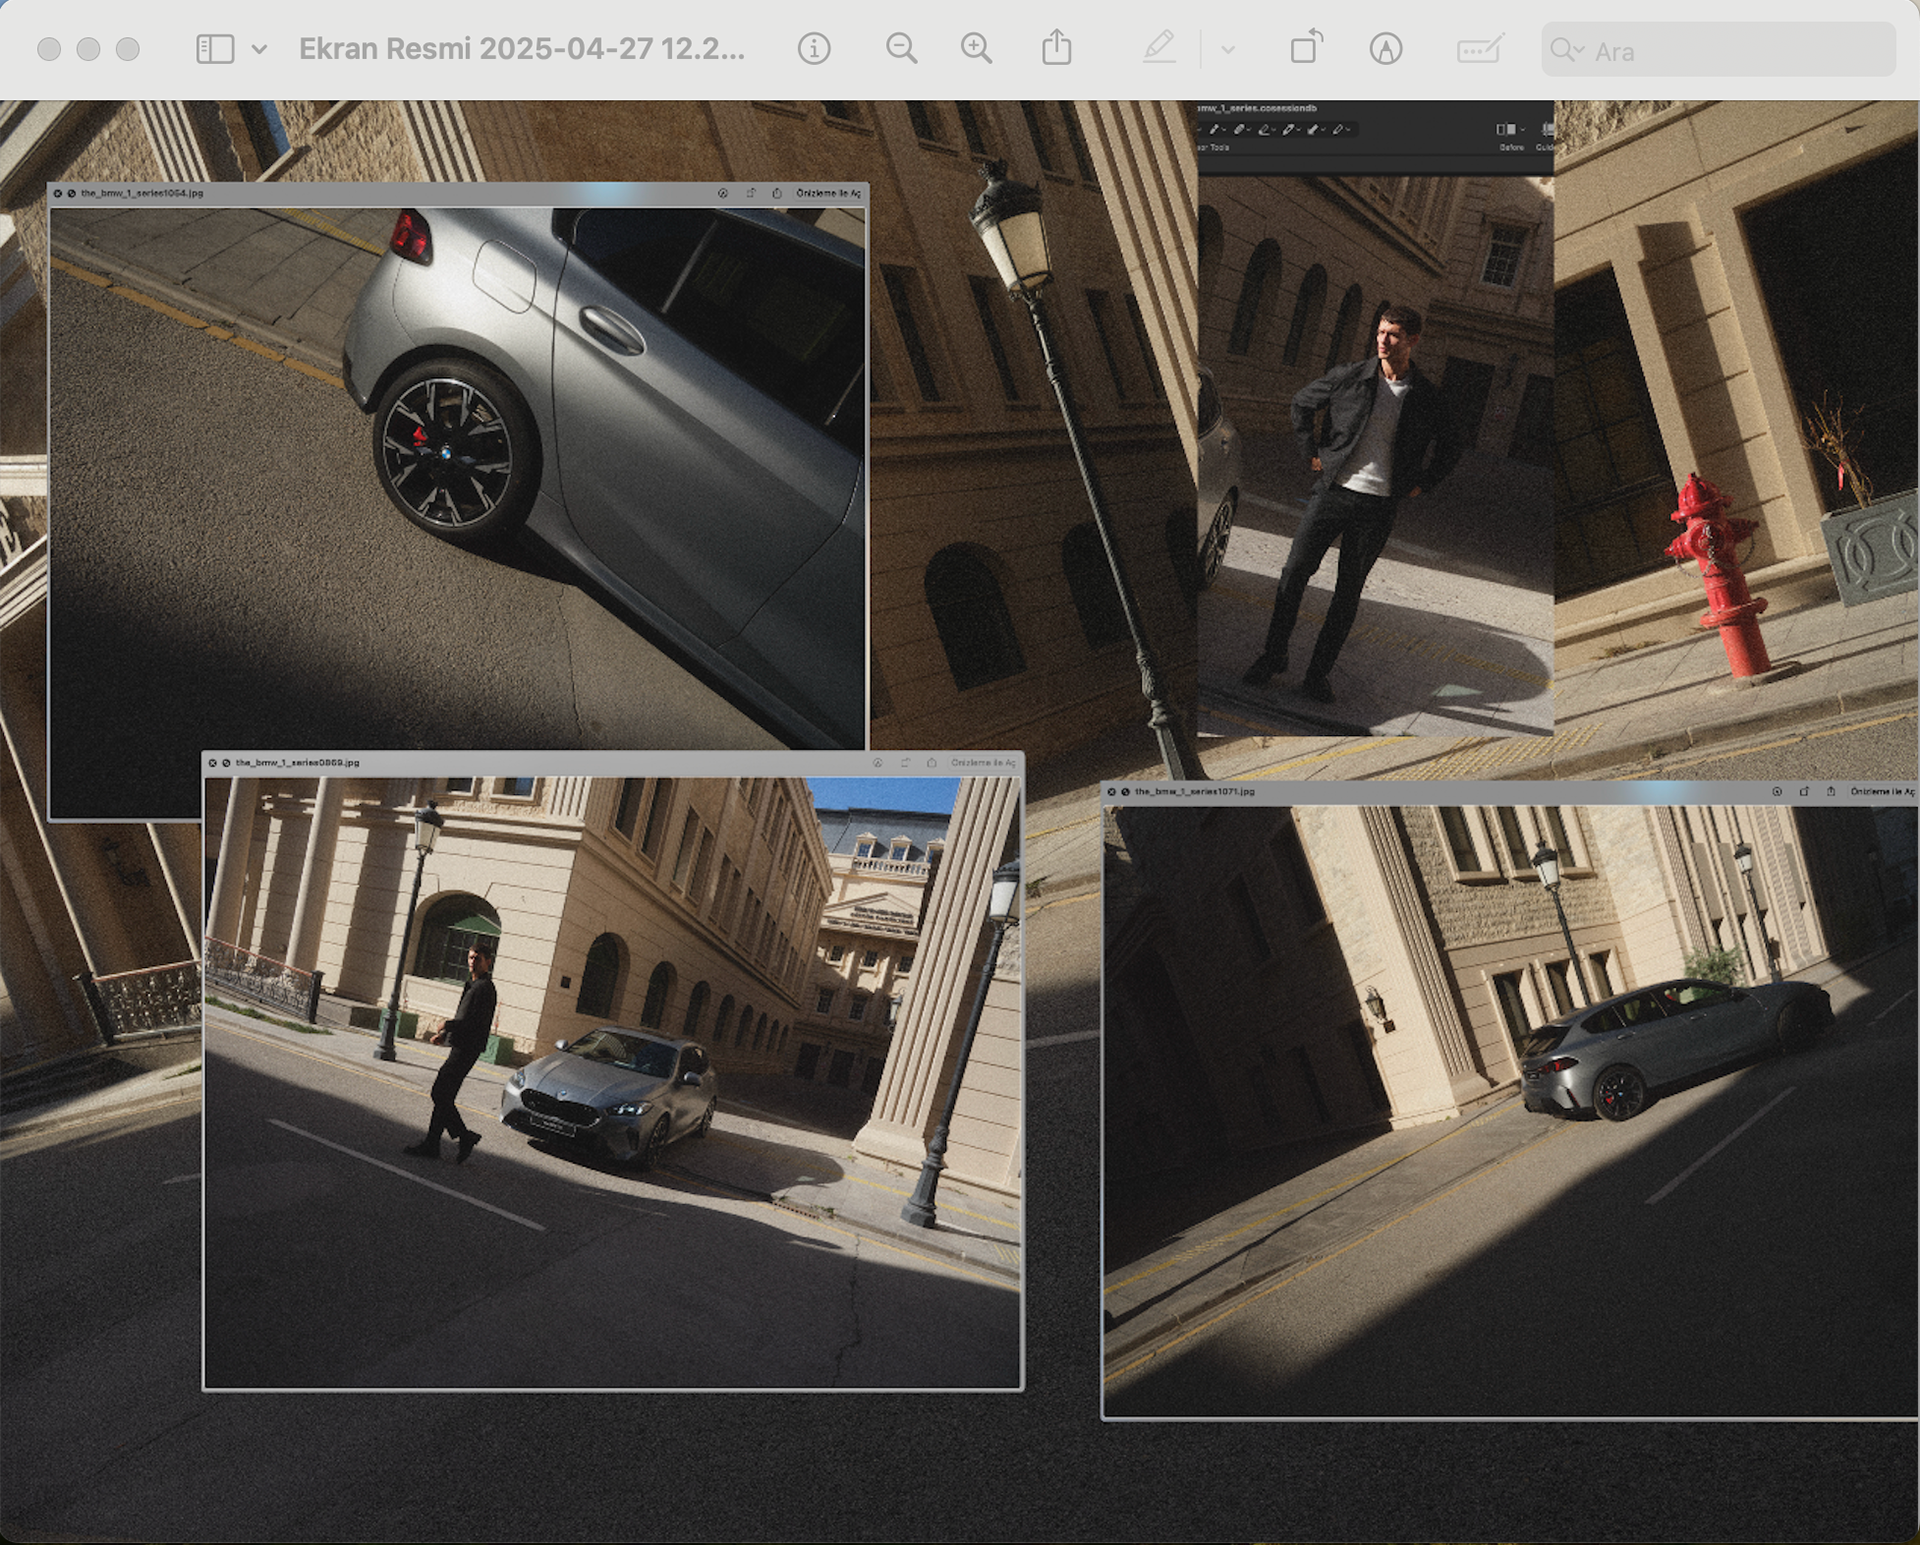Expand the sidebar view options chevron
This screenshot has height=1545, width=1920.
pyautogui.click(x=259, y=49)
